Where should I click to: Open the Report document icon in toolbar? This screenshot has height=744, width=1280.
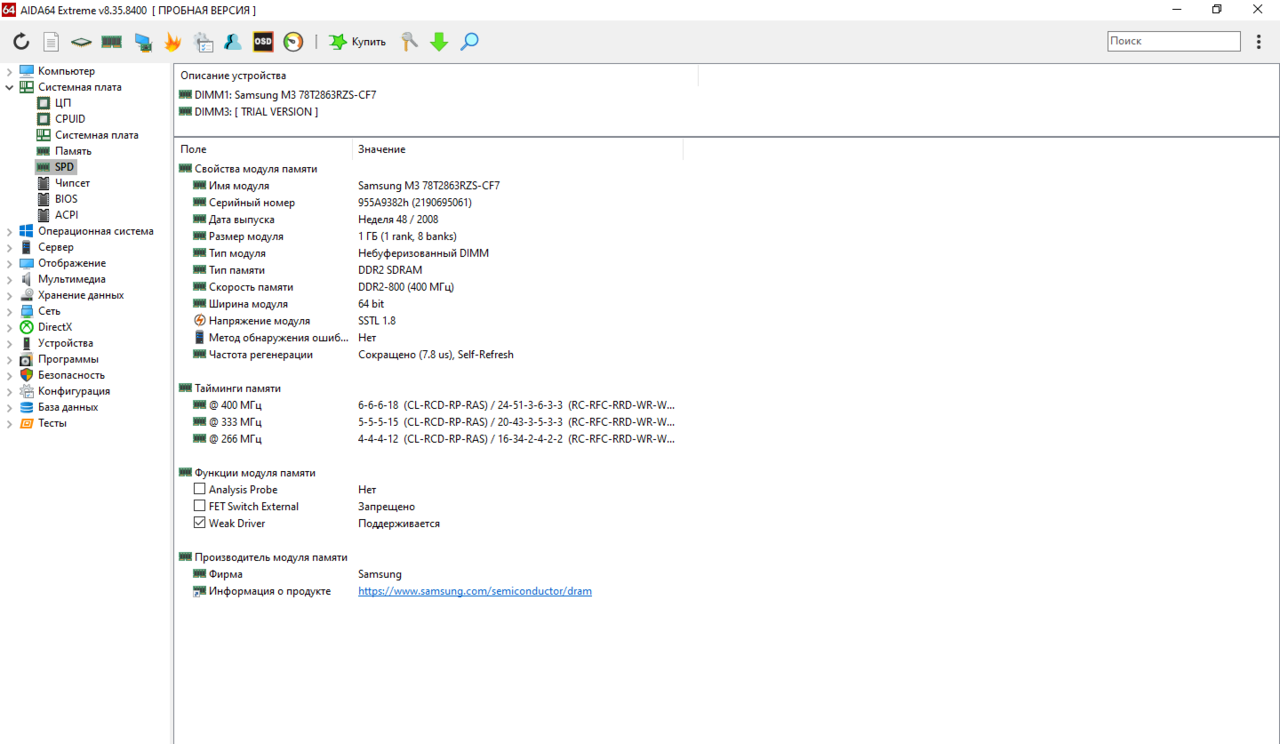[51, 42]
